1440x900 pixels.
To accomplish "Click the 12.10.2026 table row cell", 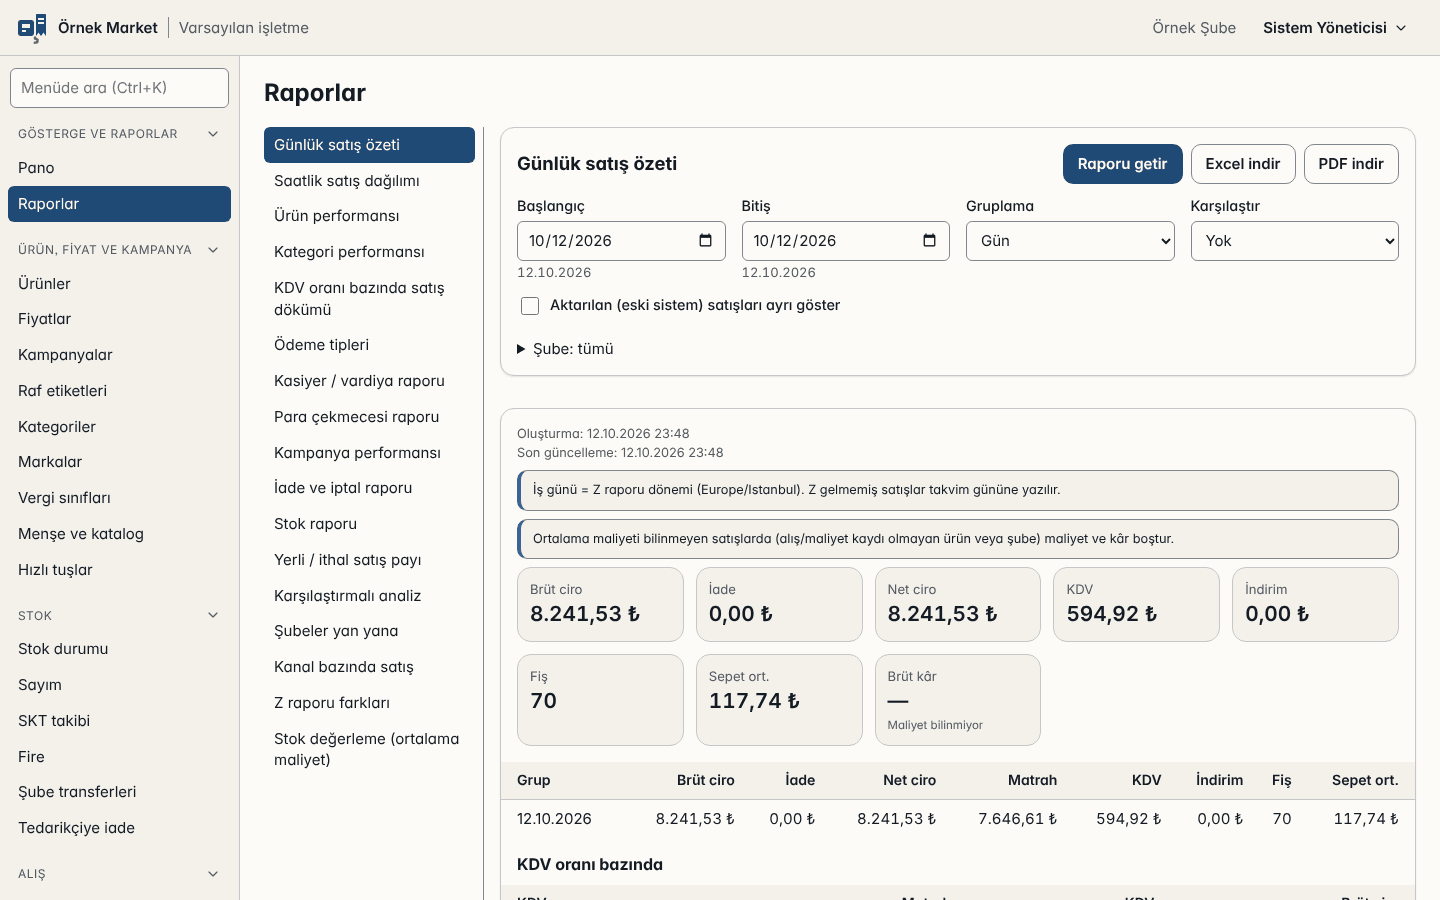I will click(554, 819).
